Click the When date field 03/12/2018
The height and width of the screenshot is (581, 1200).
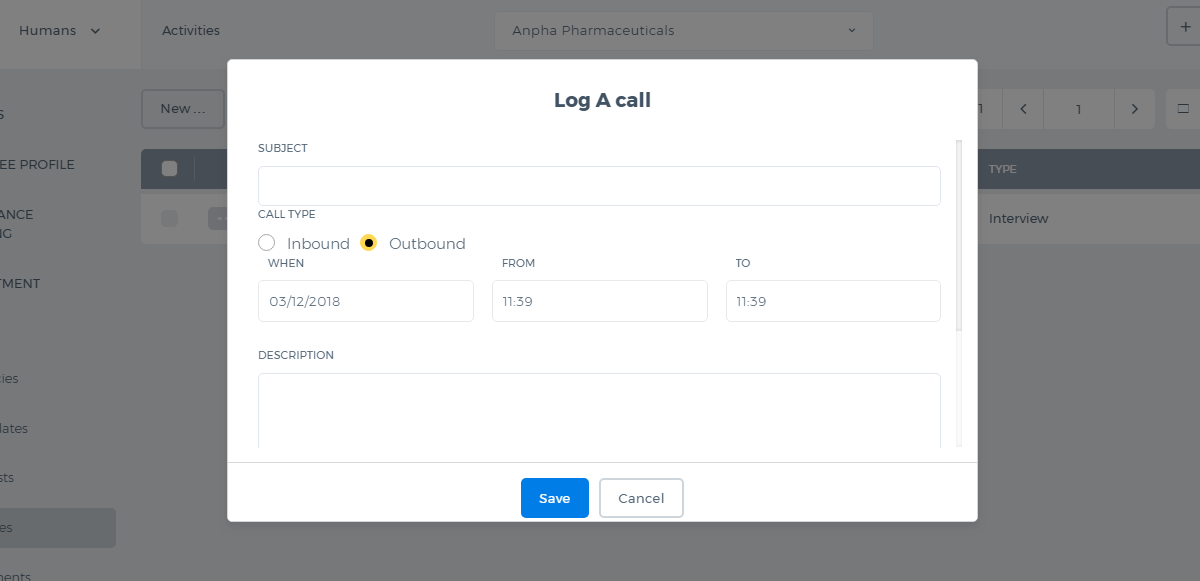point(366,301)
